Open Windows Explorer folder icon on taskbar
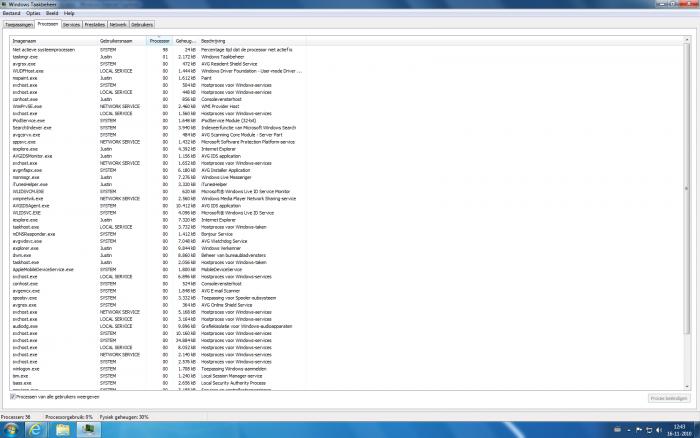Viewport: 700px width, 438px height. coord(62,430)
